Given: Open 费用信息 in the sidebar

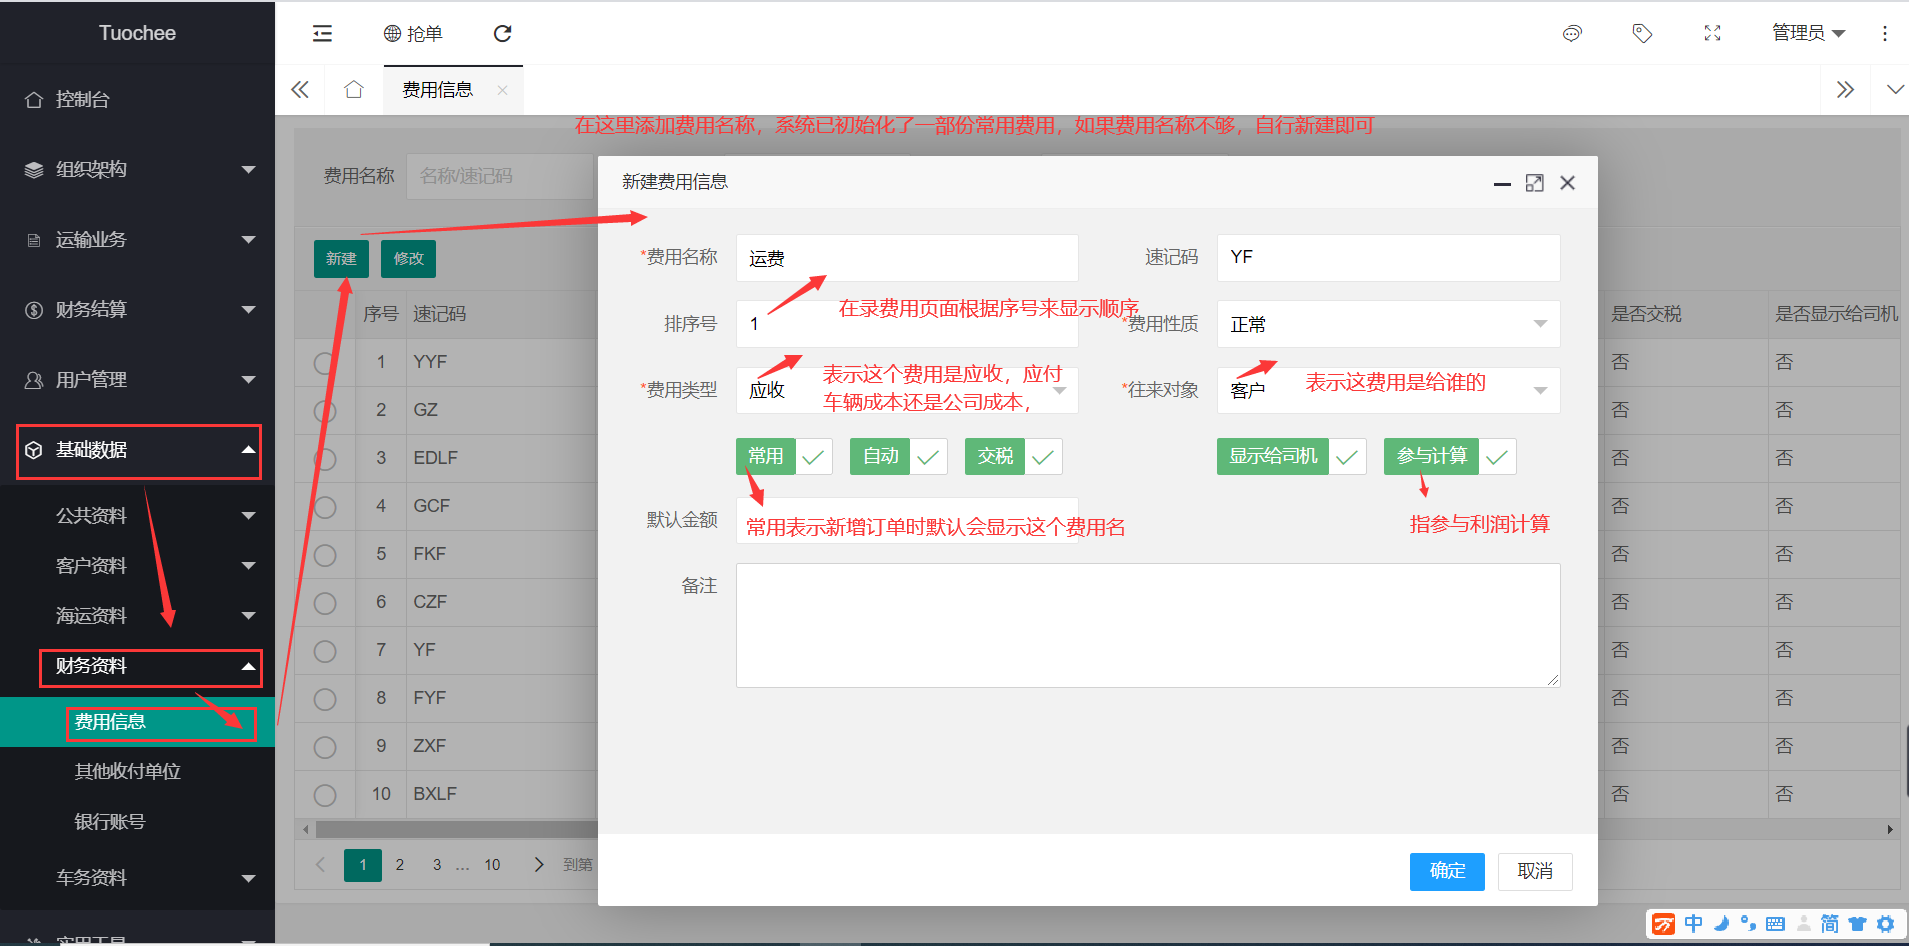Looking at the screenshot, I should click(x=137, y=722).
